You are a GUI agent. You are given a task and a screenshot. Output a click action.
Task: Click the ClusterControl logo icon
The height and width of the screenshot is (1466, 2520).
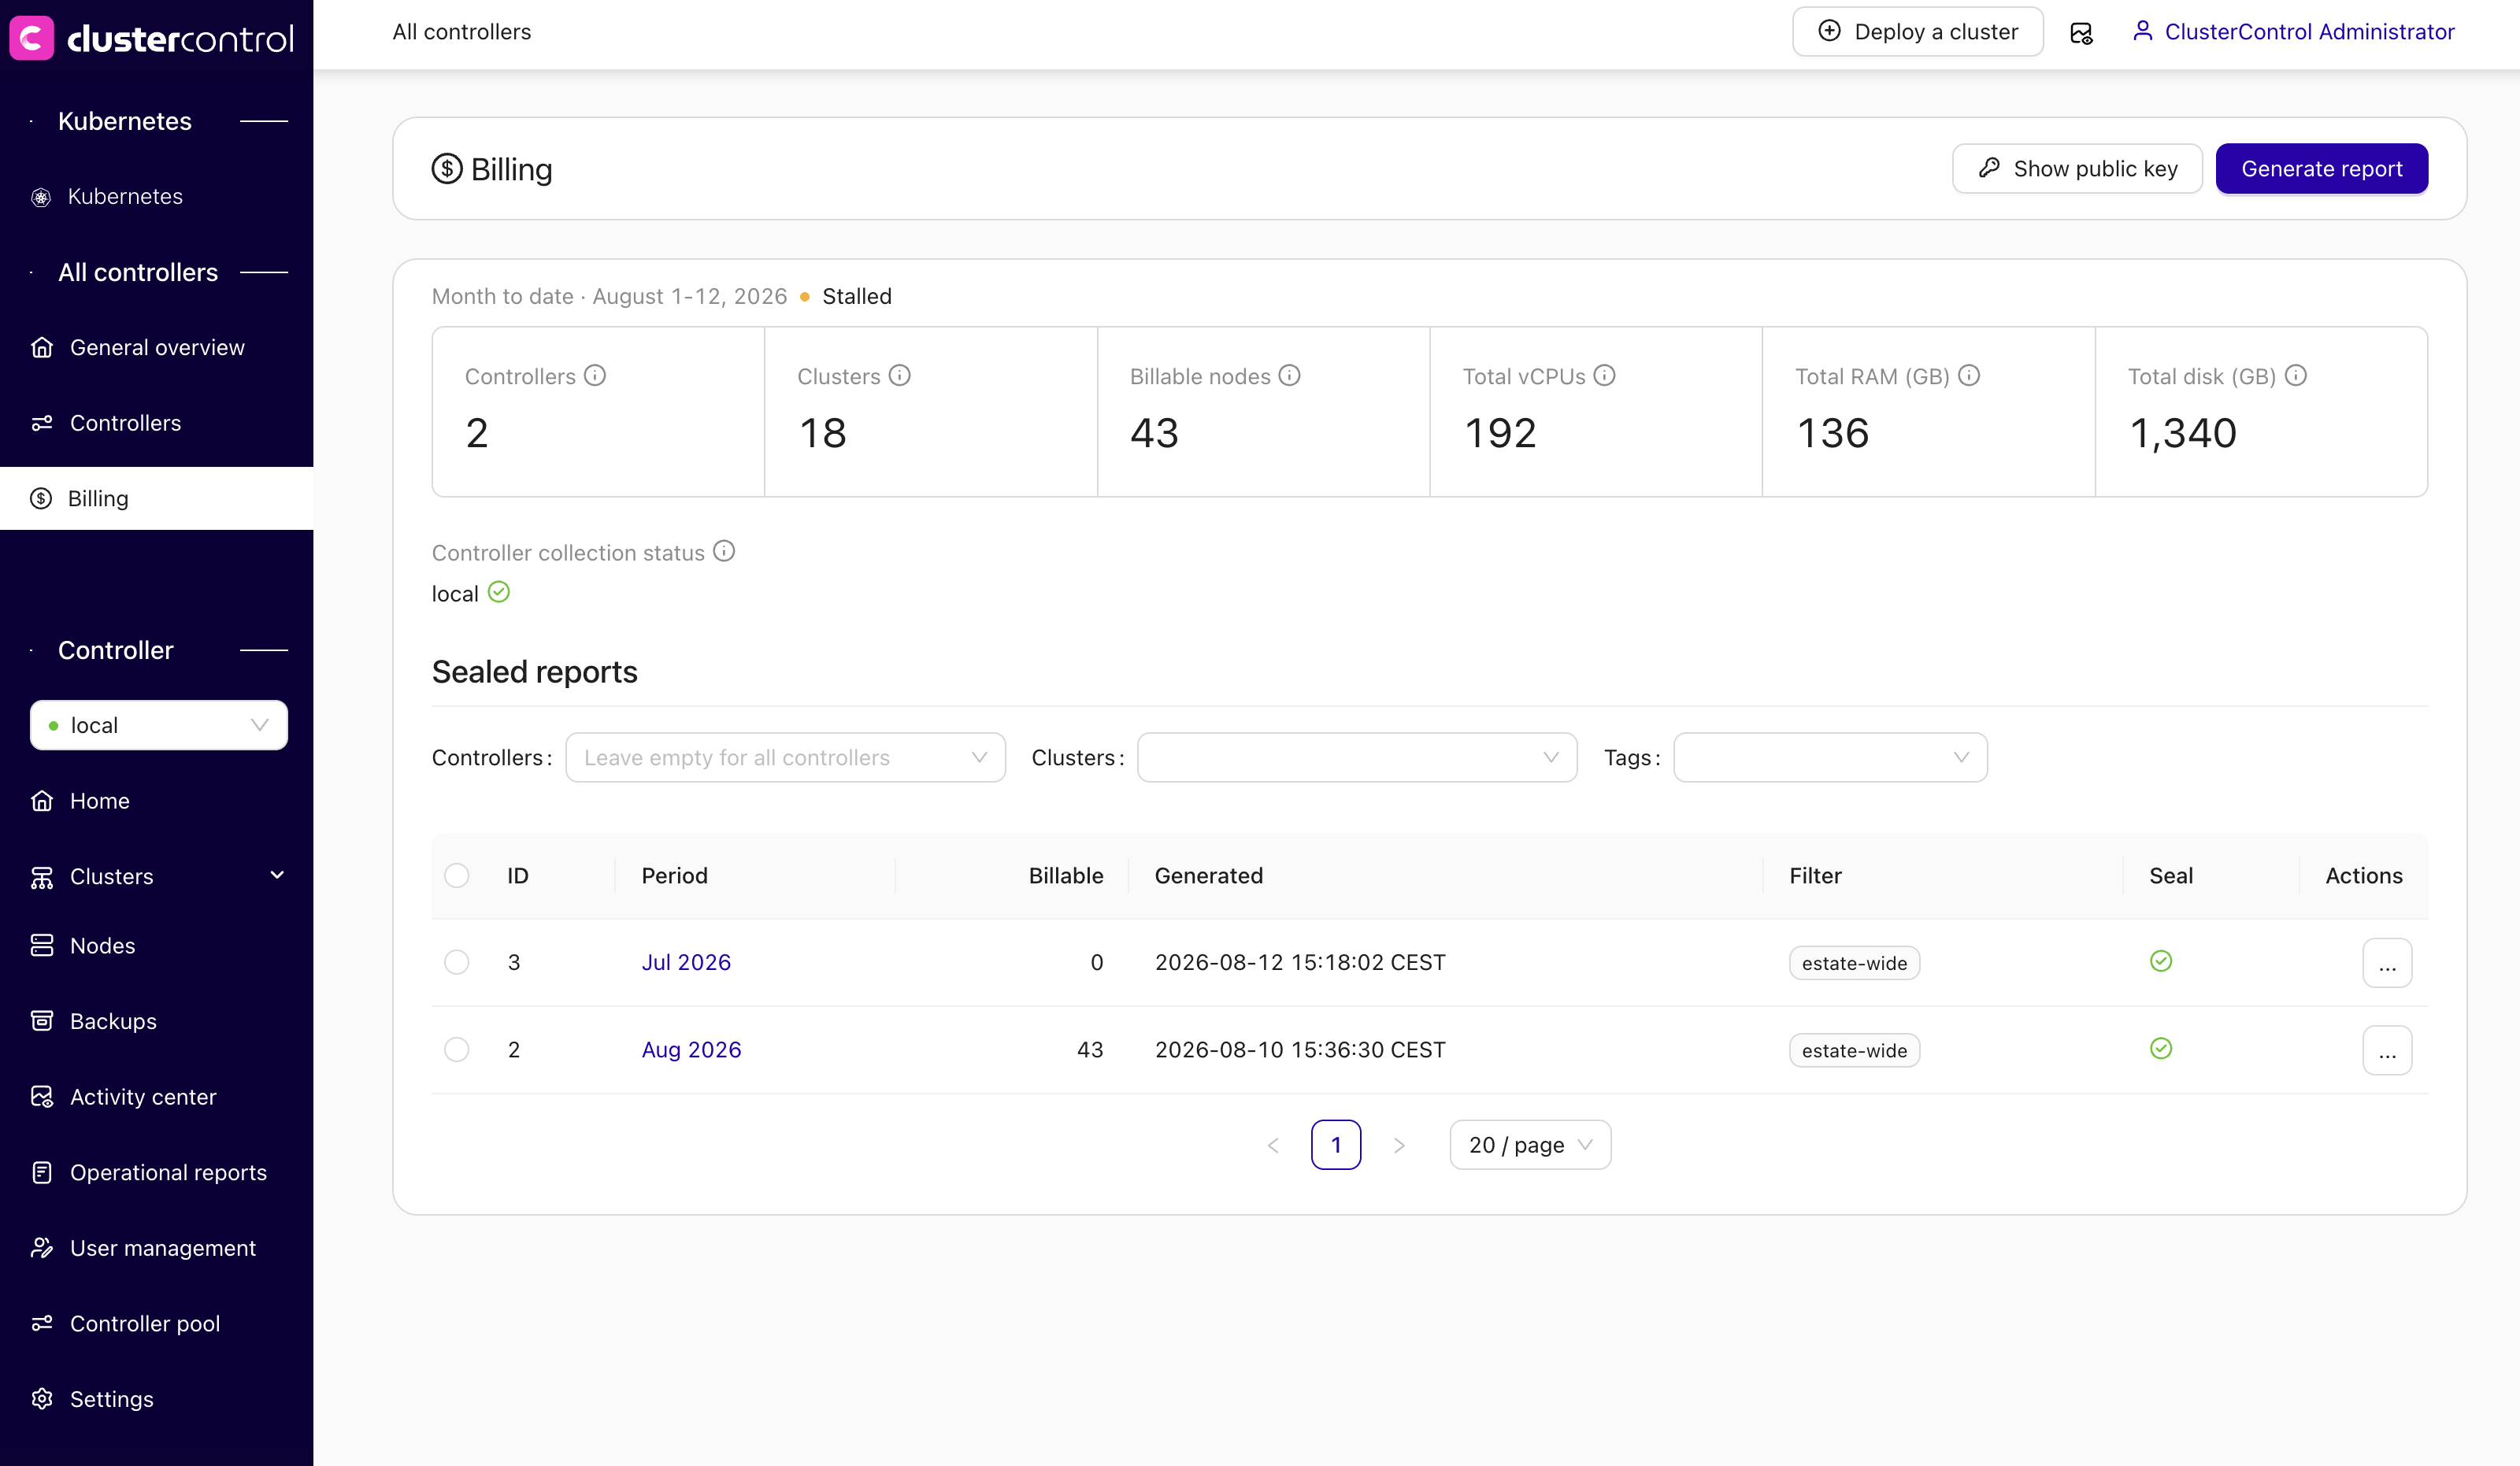[x=31, y=37]
